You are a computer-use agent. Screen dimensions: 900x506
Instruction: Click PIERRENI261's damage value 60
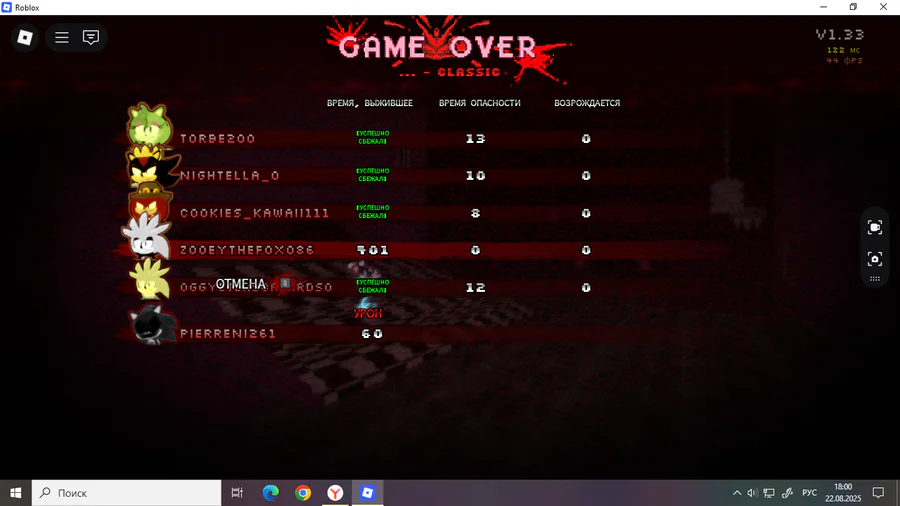click(372, 333)
